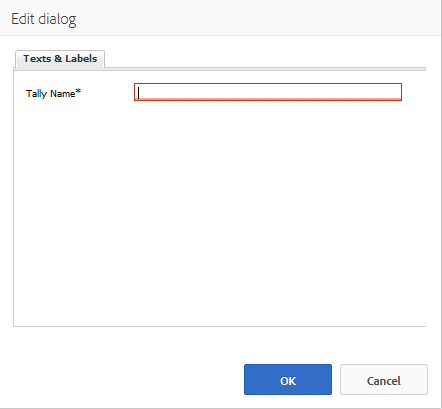
Task: Place cursor in the red-outlined text box
Action: coord(268,92)
